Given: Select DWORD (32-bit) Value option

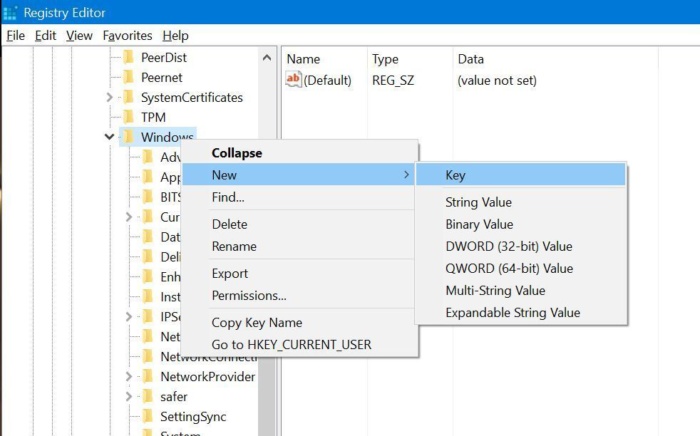Looking at the screenshot, I should (x=508, y=246).
